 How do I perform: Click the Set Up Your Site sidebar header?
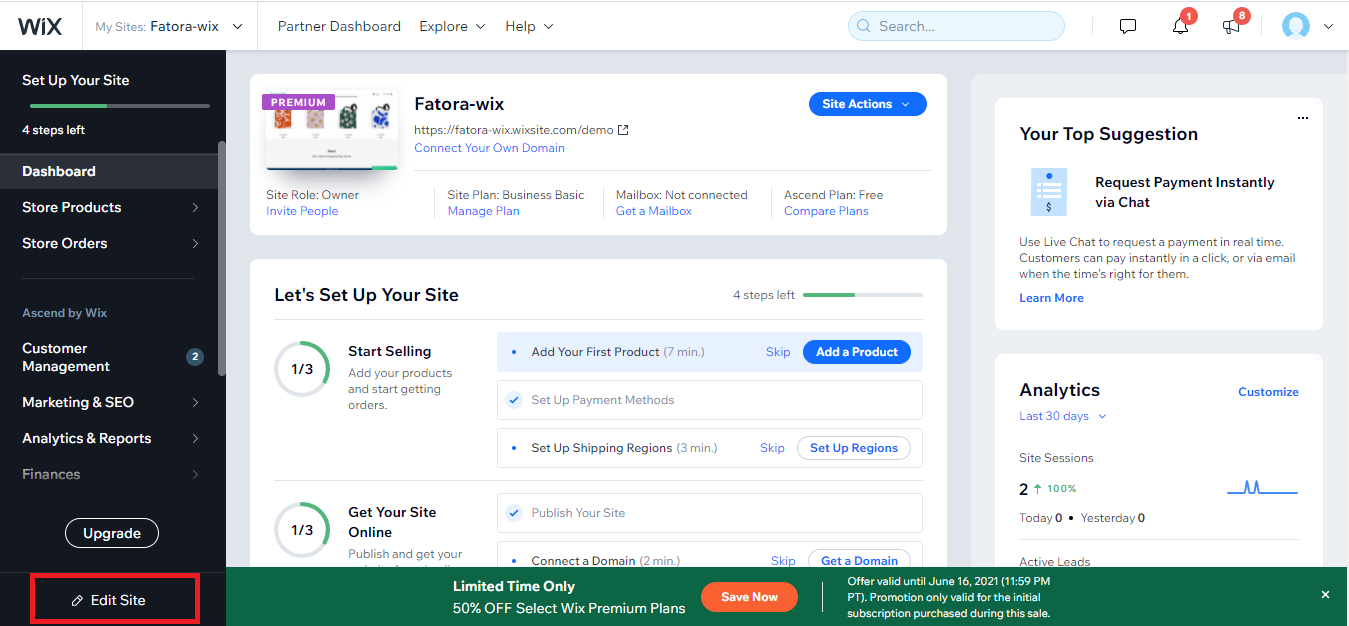click(x=76, y=80)
